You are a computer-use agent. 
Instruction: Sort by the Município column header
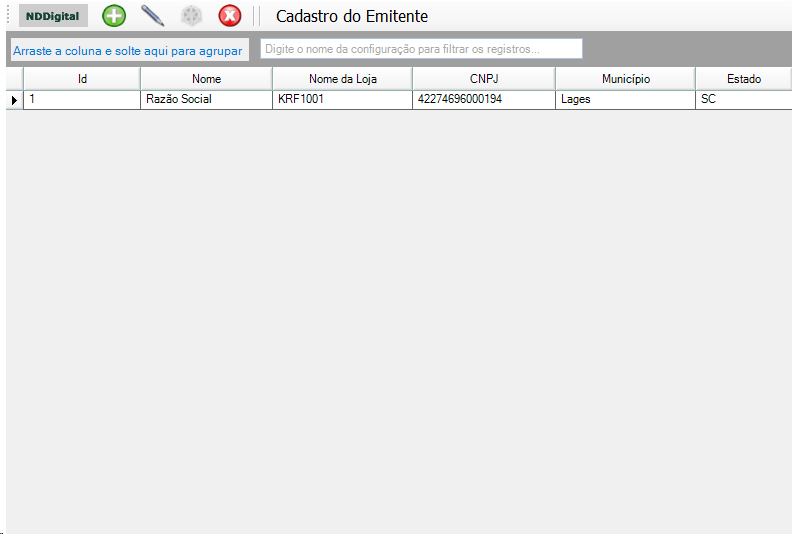tap(625, 79)
